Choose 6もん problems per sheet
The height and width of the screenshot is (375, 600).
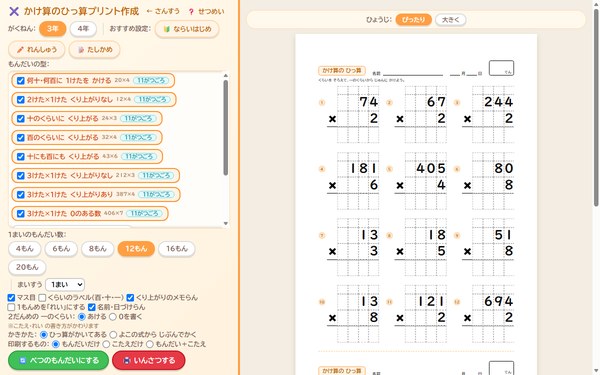(x=61, y=249)
